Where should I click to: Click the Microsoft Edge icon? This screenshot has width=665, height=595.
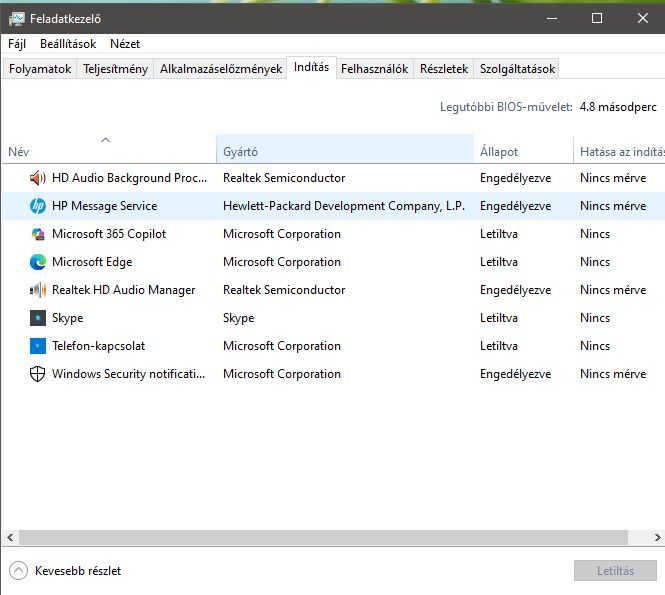point(38,262)
